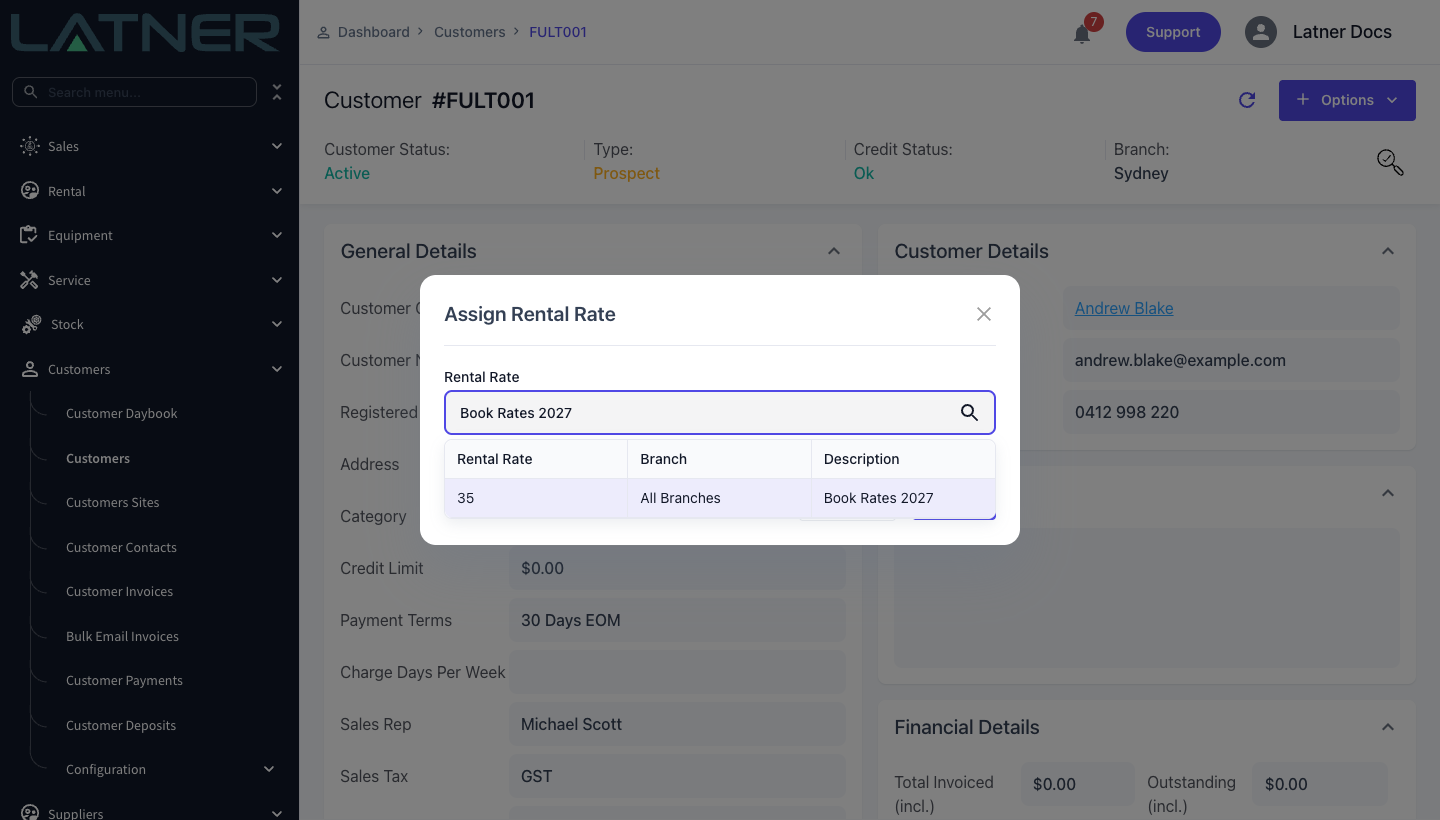
Task: Click the Rental menu icon
Action: (30, 191)
